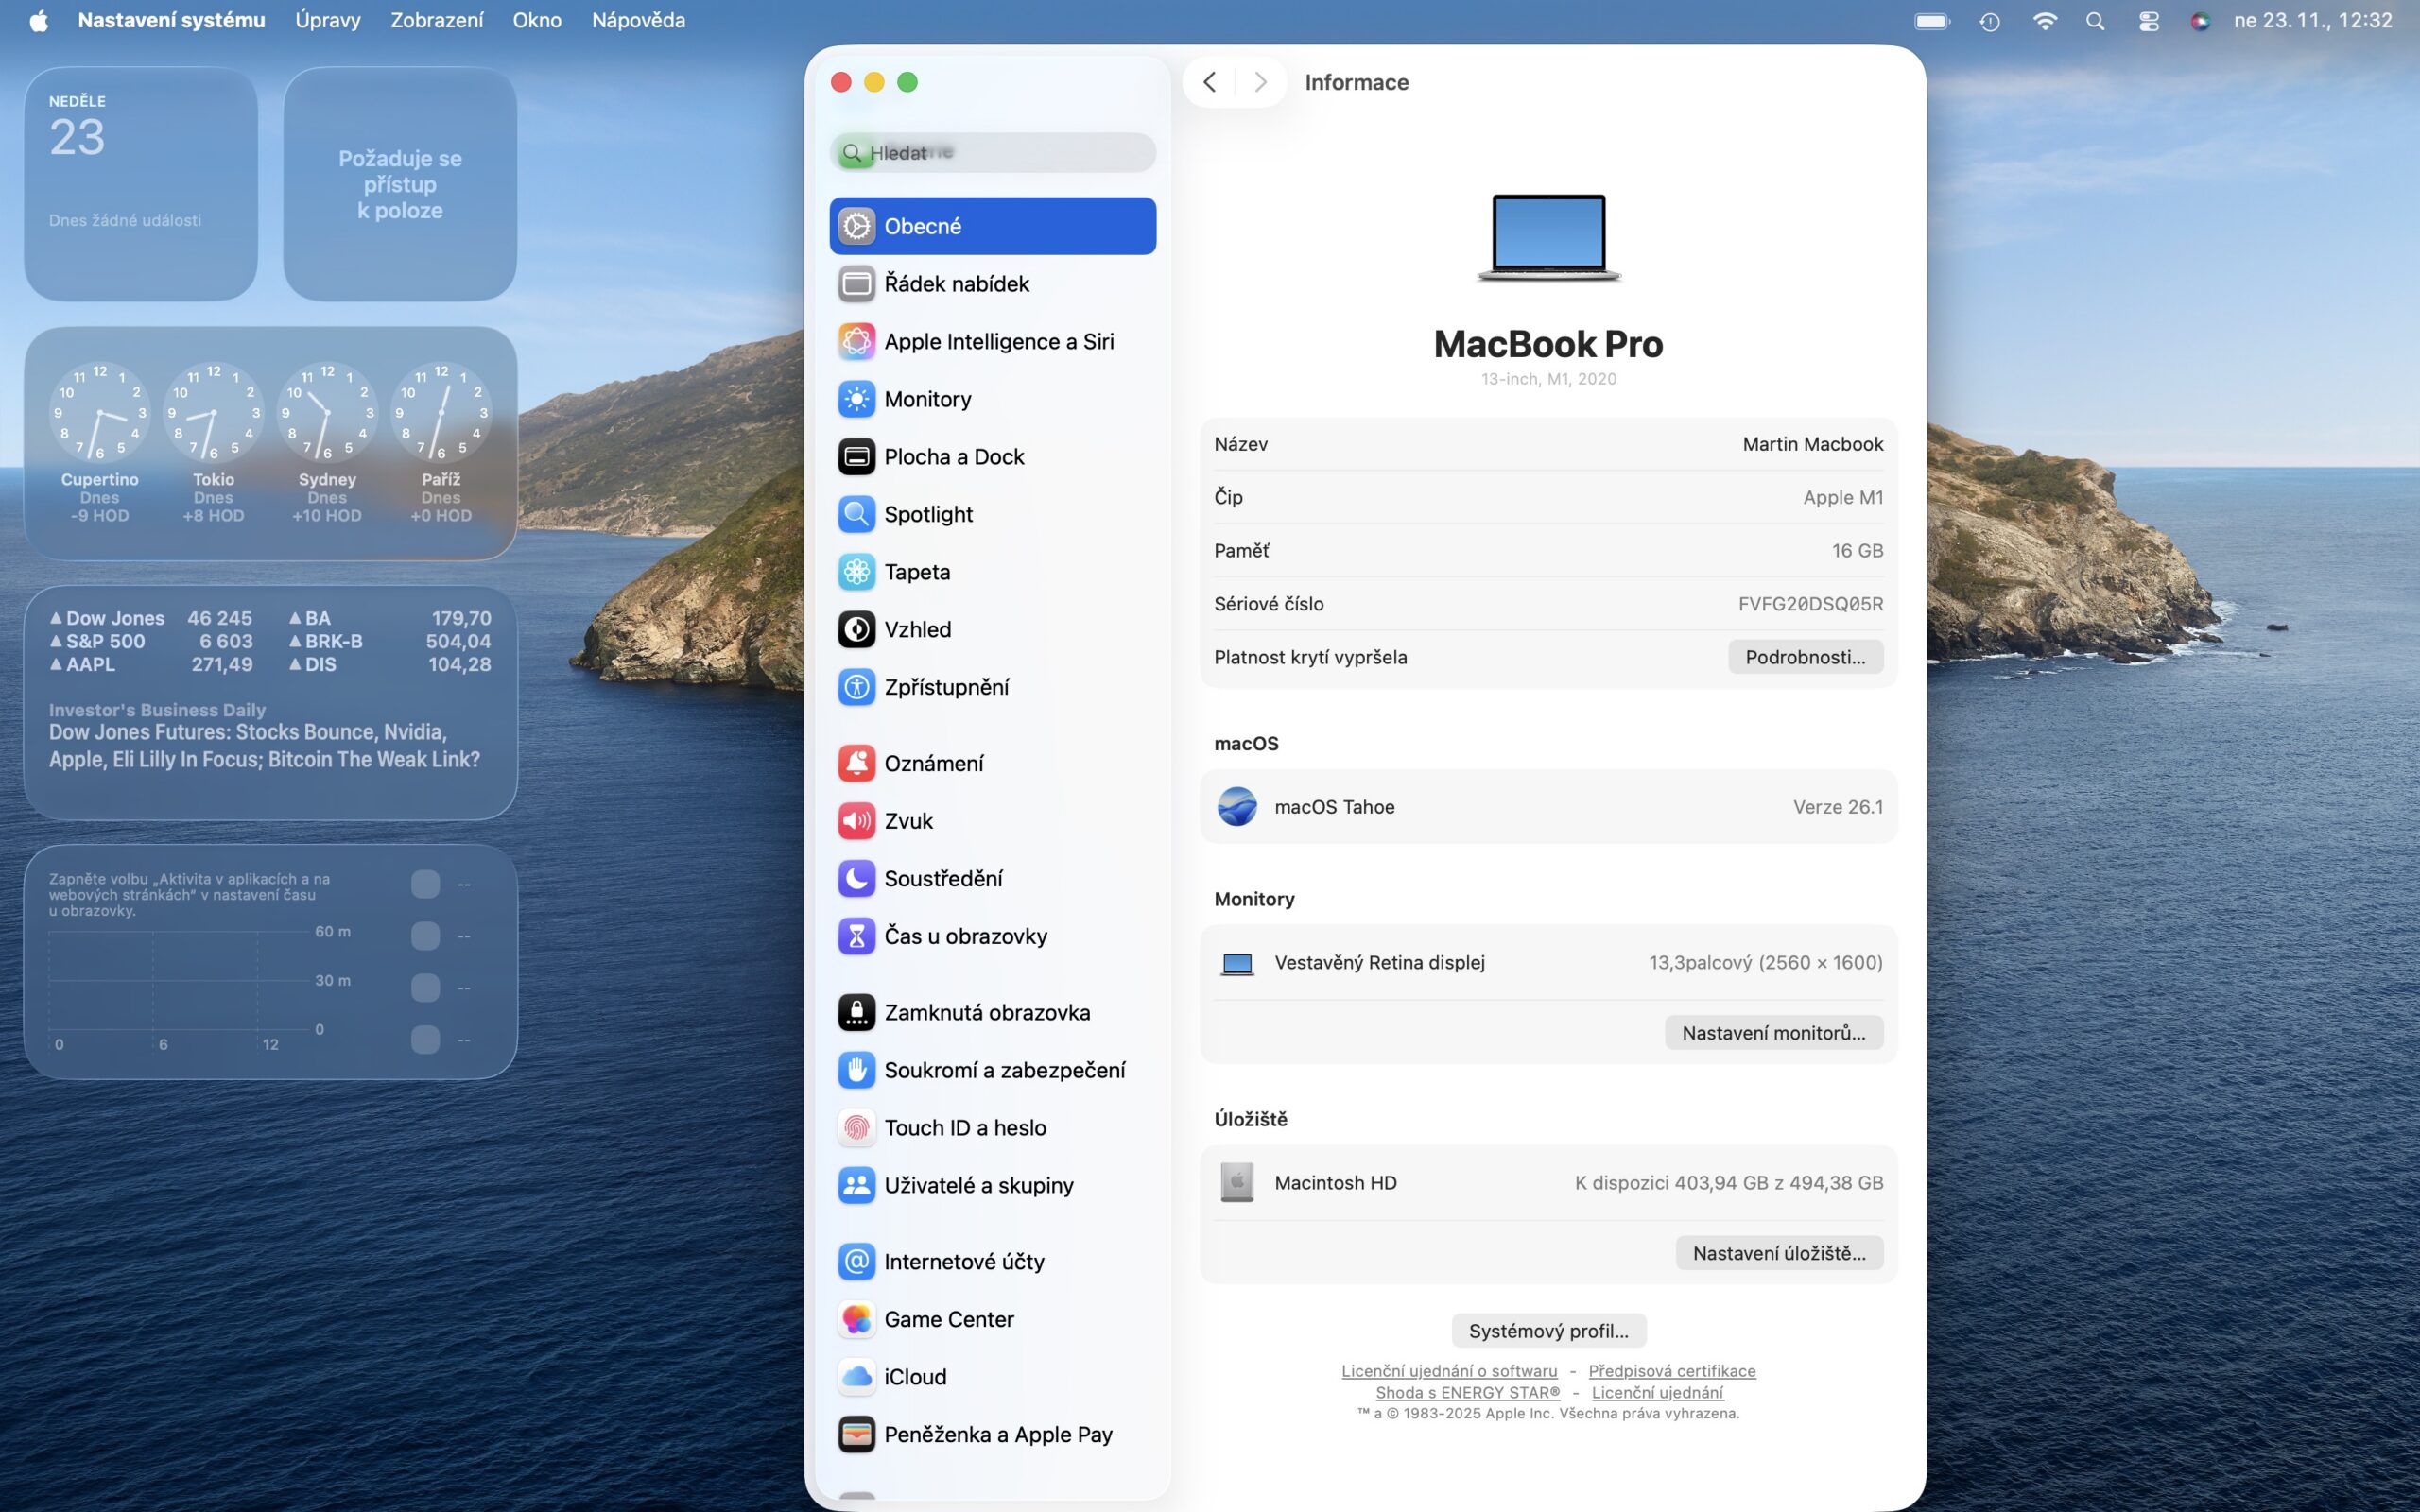Open Zamknutá obrazovka settings
This screenshot has height=1512, width=2420.
pyautogui.click(x=986, y=1012)
